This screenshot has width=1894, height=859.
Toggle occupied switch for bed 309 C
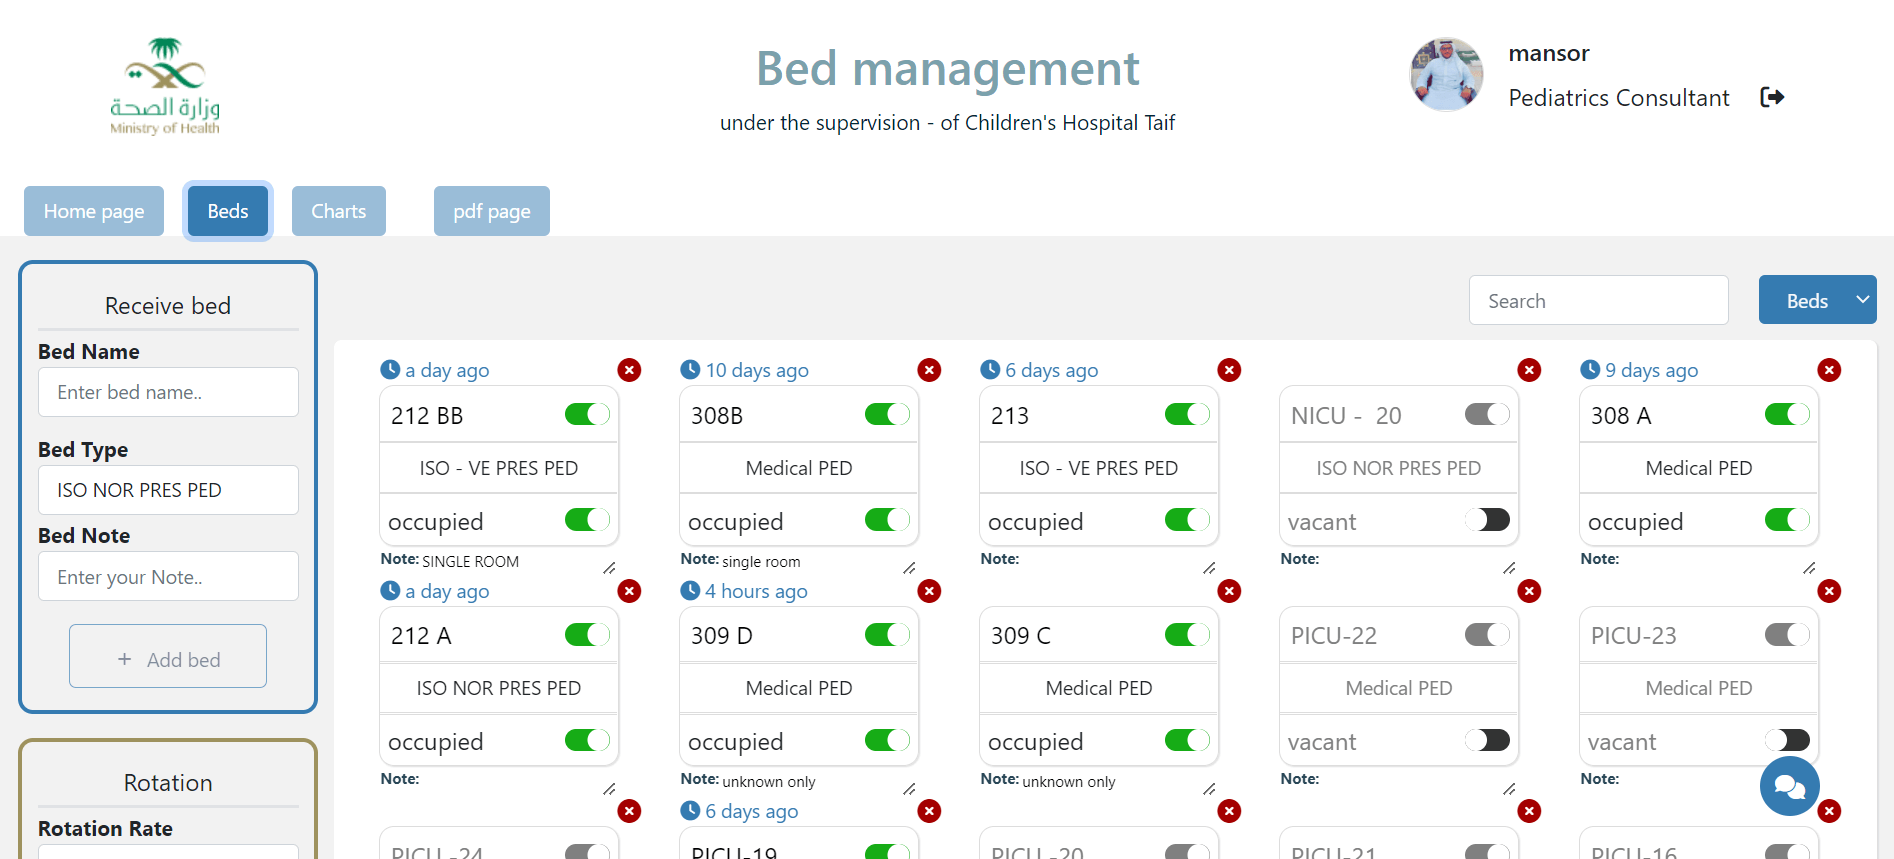[x=1187, y=740]
